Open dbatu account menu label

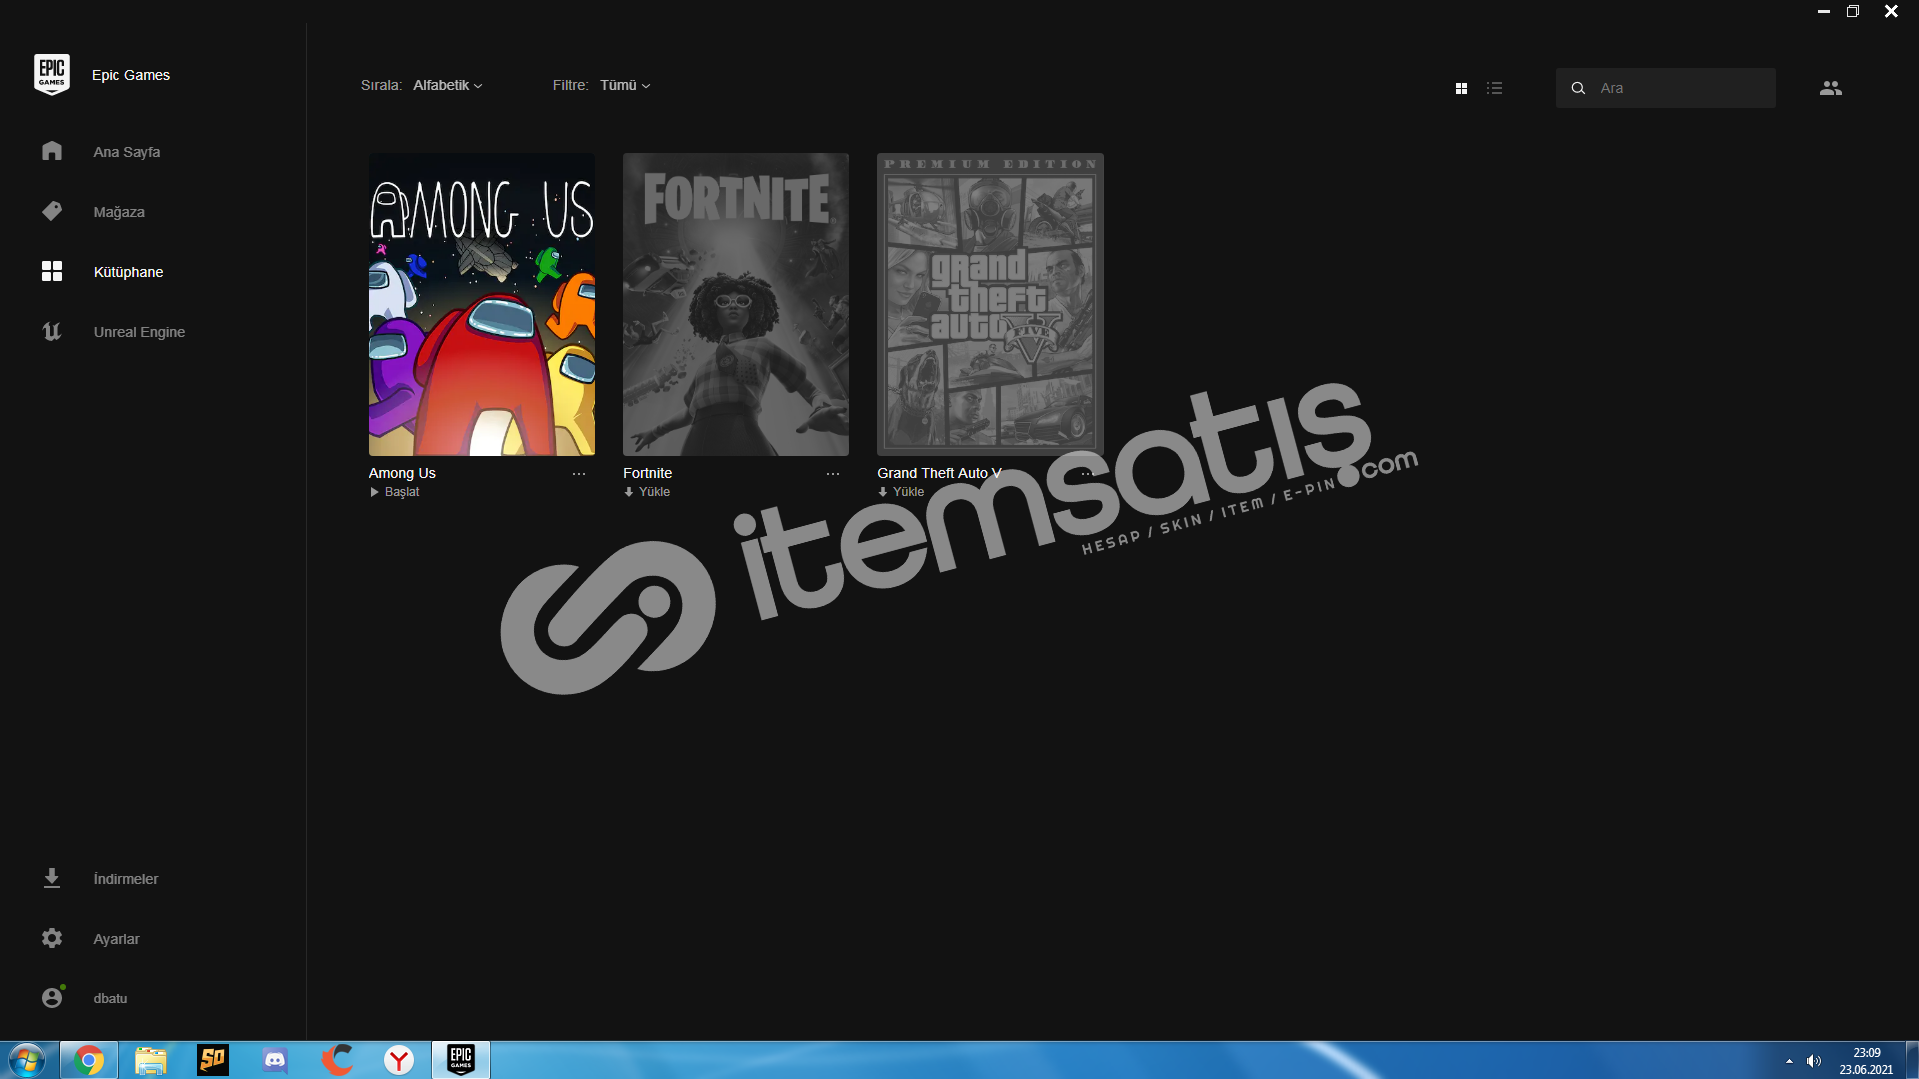pos(110,998)
